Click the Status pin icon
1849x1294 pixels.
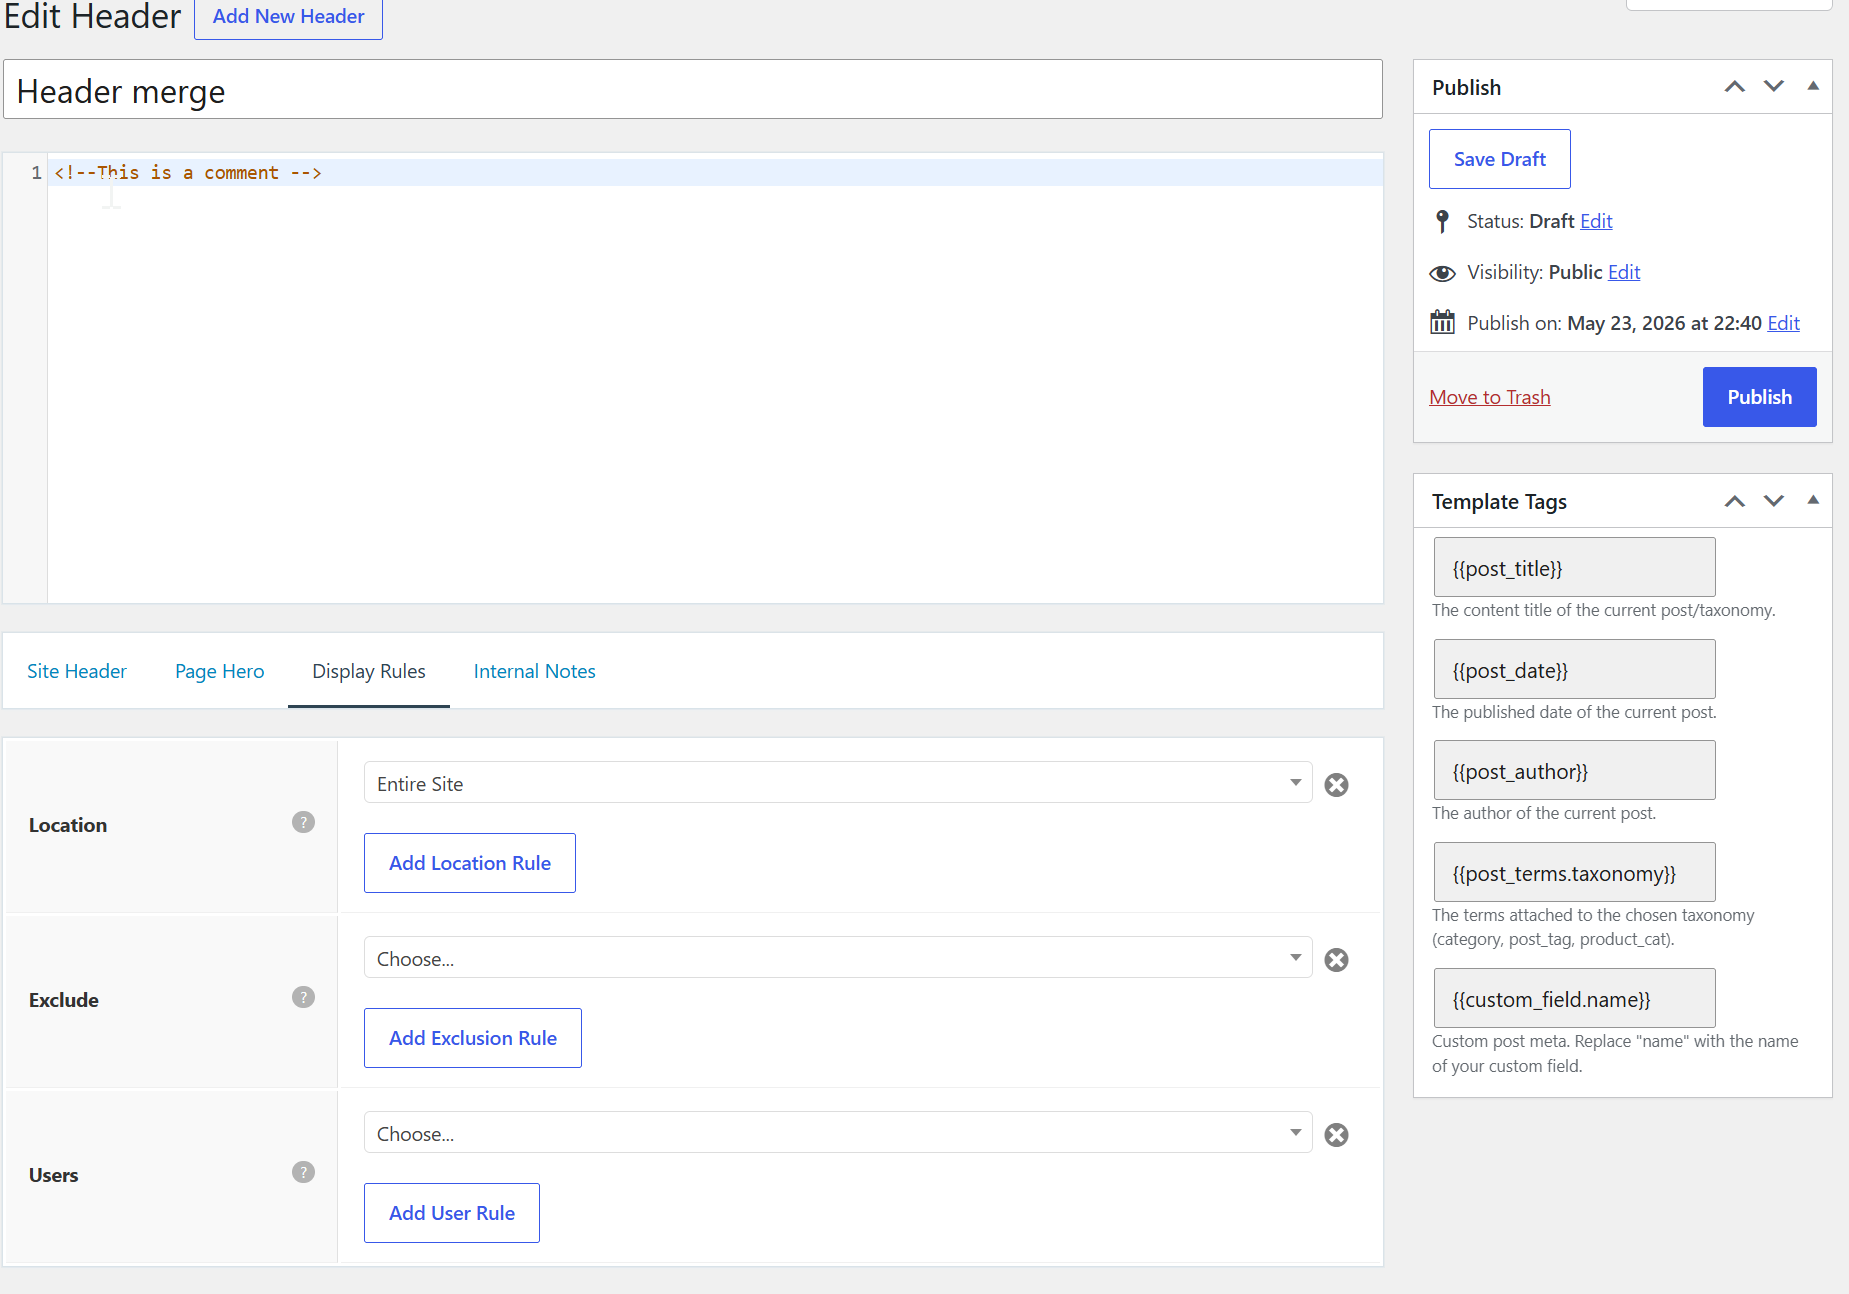(1442, 221)
